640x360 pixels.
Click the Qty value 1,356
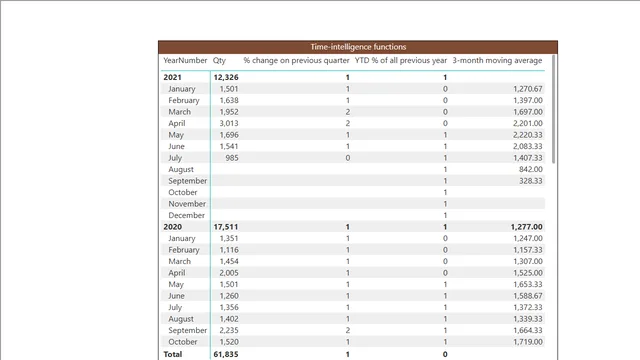click(229, 307)
